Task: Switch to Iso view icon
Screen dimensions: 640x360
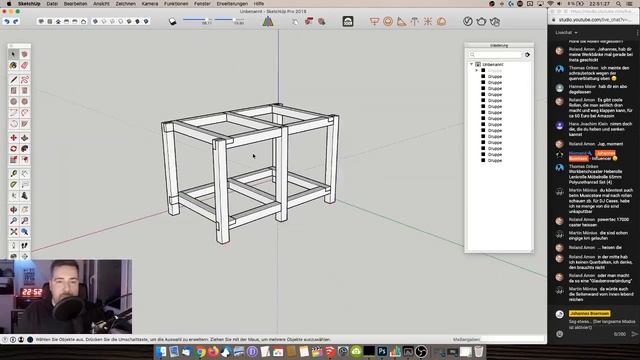Action: point(41,21)
